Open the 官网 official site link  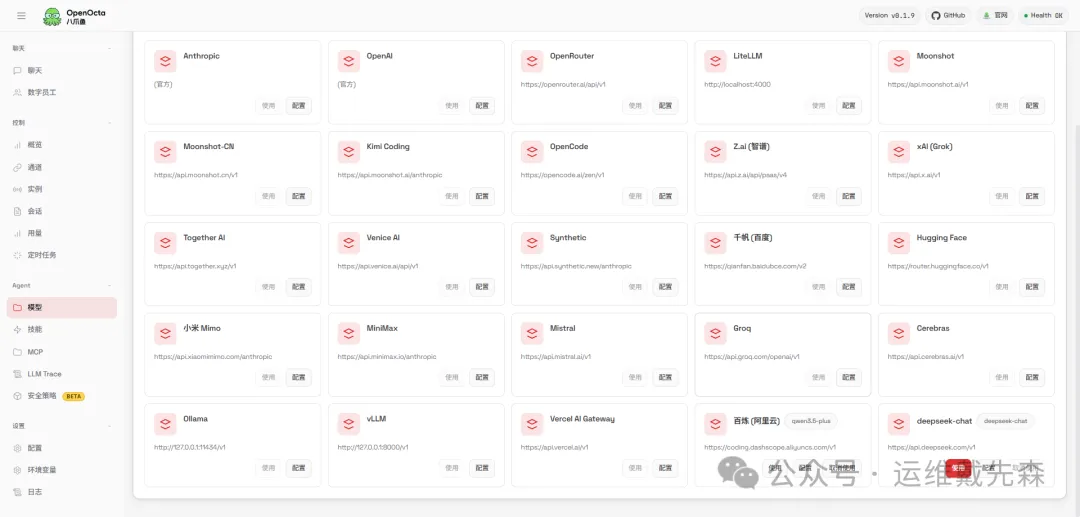point(995,16)
